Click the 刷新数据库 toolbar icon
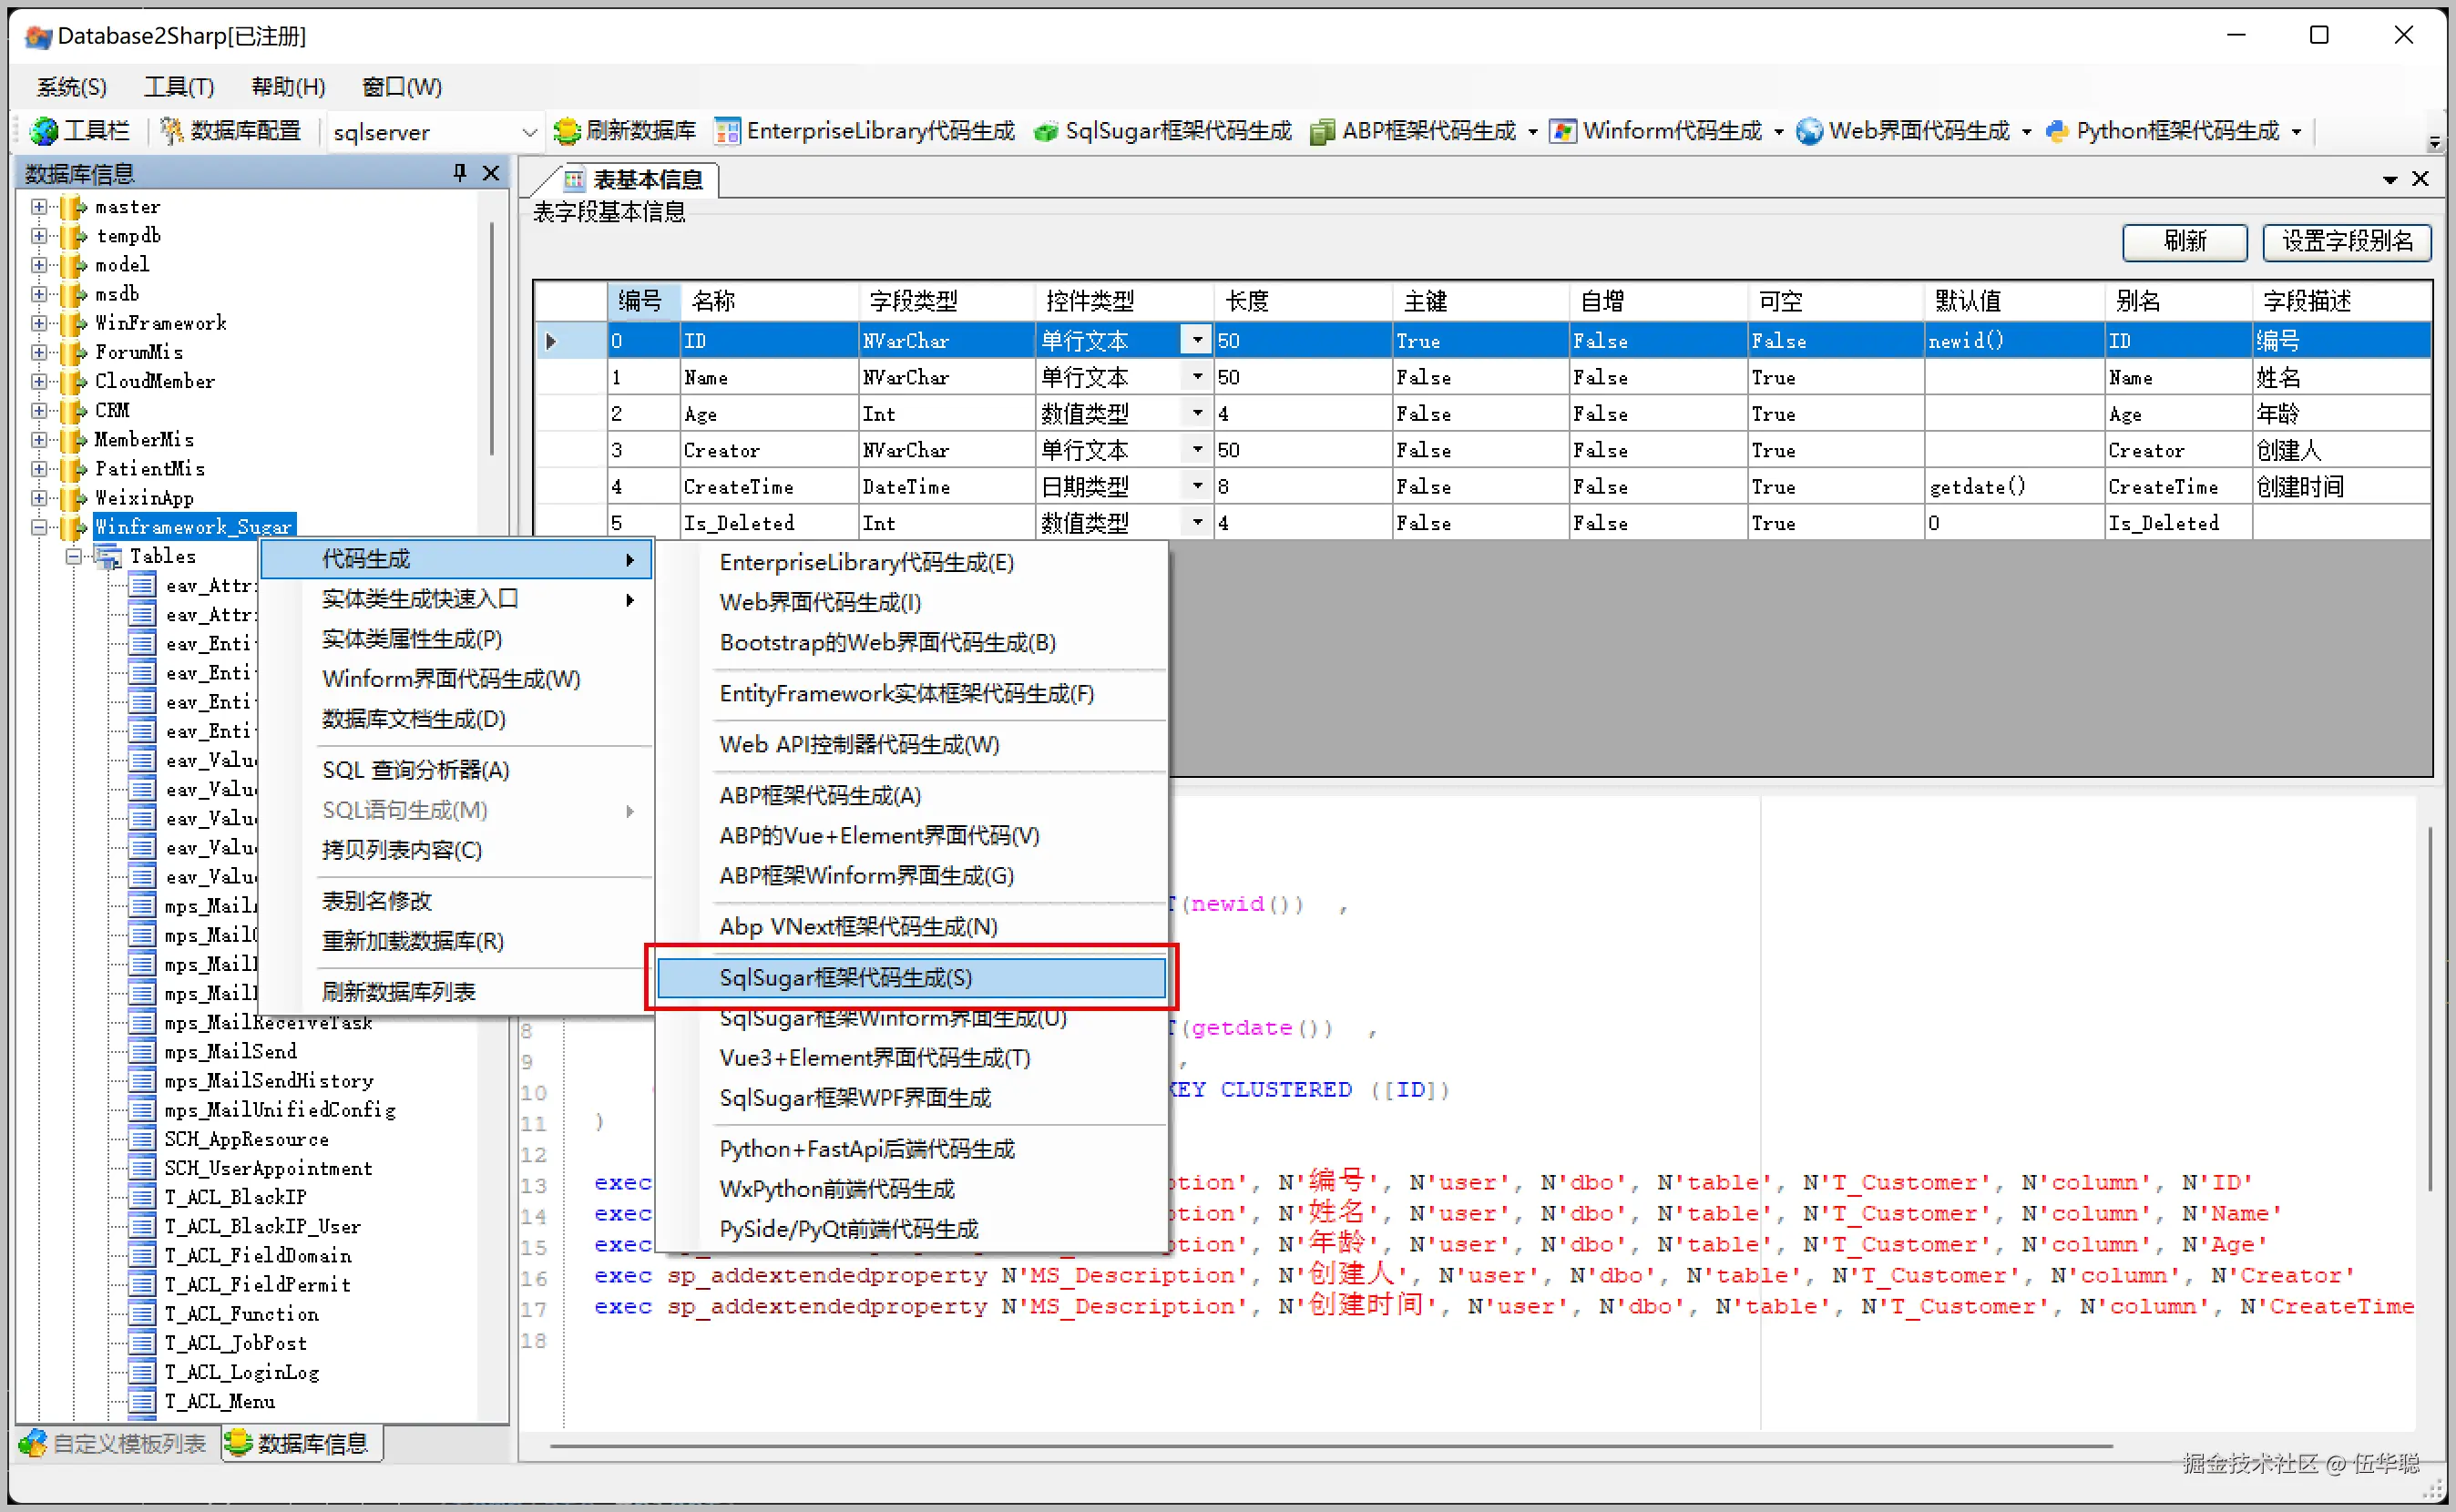This screenshot has width=2456, height=1512. pyautogui.click(x=567, y=131)
